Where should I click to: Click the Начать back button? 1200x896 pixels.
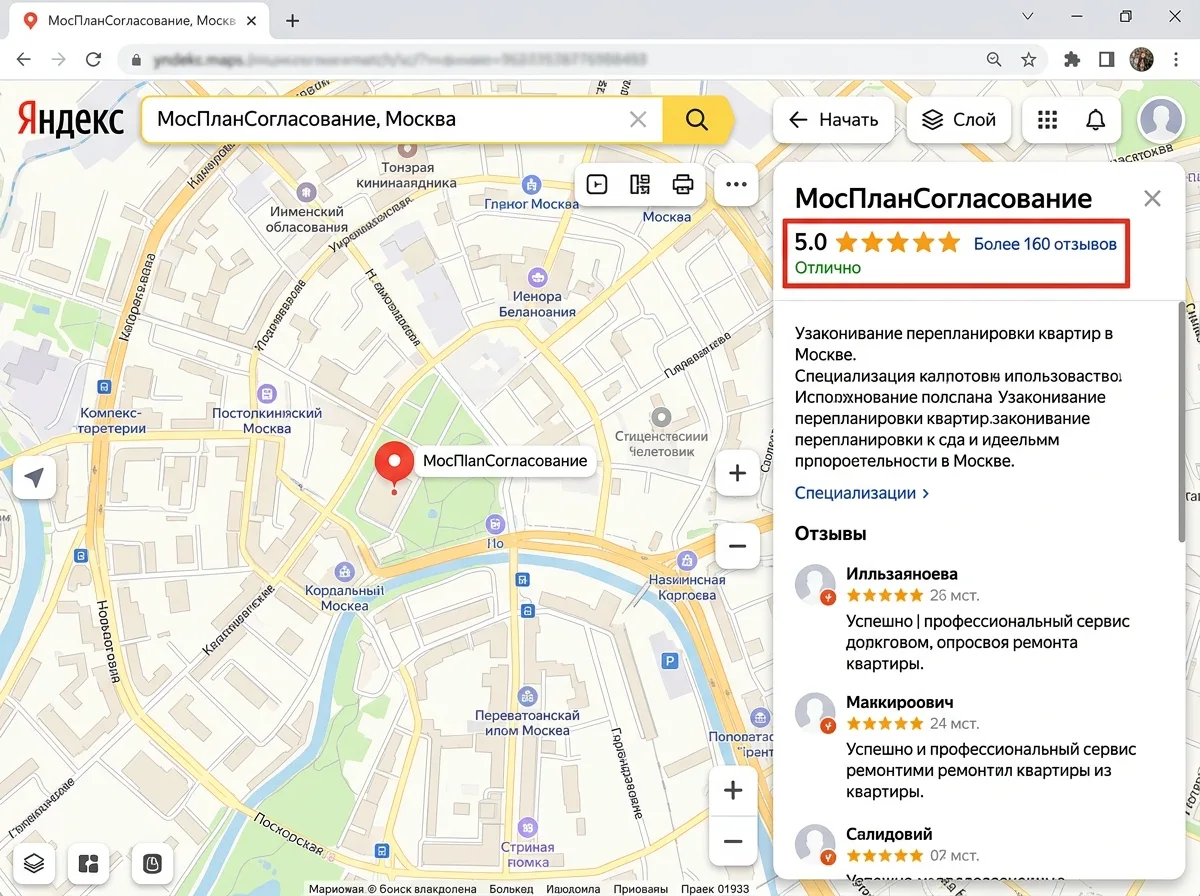click(834, 120)
